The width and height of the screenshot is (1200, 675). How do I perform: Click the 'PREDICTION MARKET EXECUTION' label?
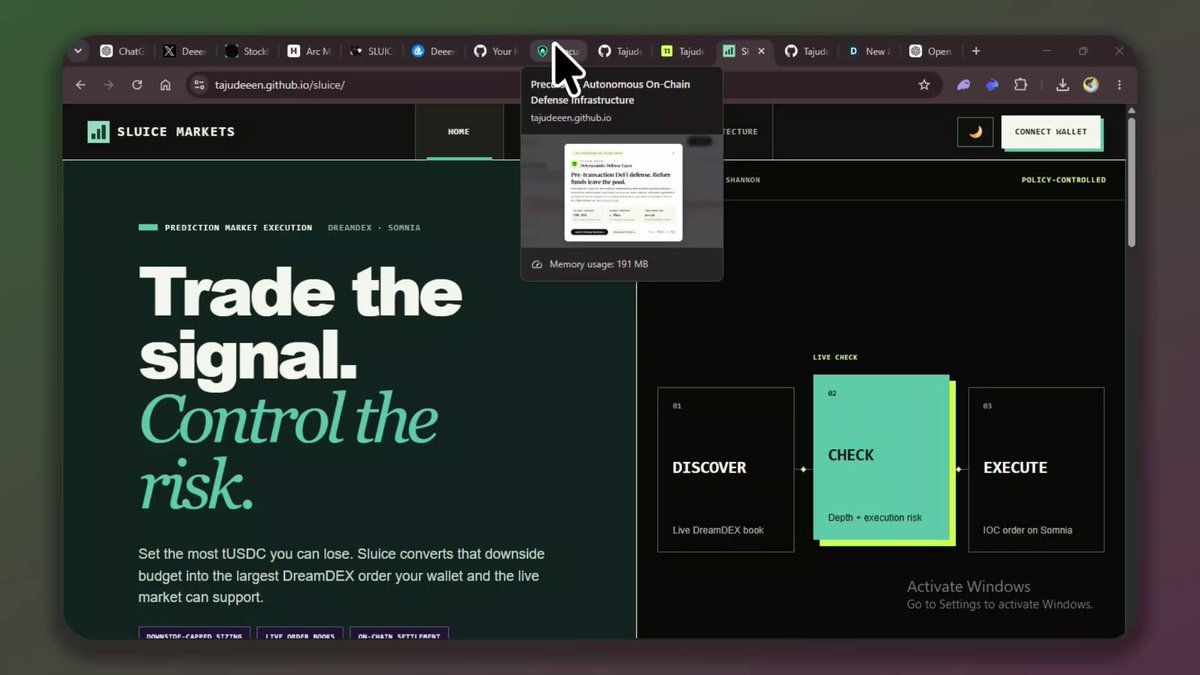tap(238, 228)
